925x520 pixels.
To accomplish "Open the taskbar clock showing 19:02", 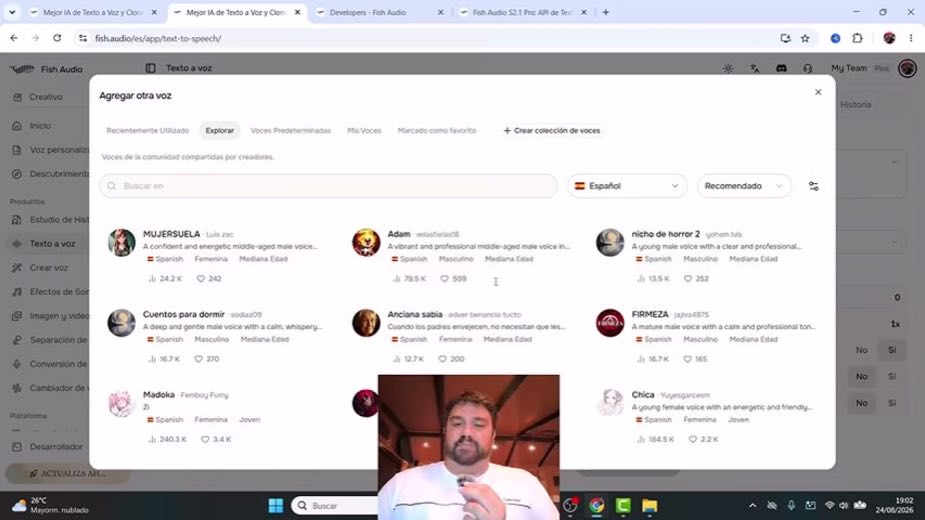I will 894,505.
